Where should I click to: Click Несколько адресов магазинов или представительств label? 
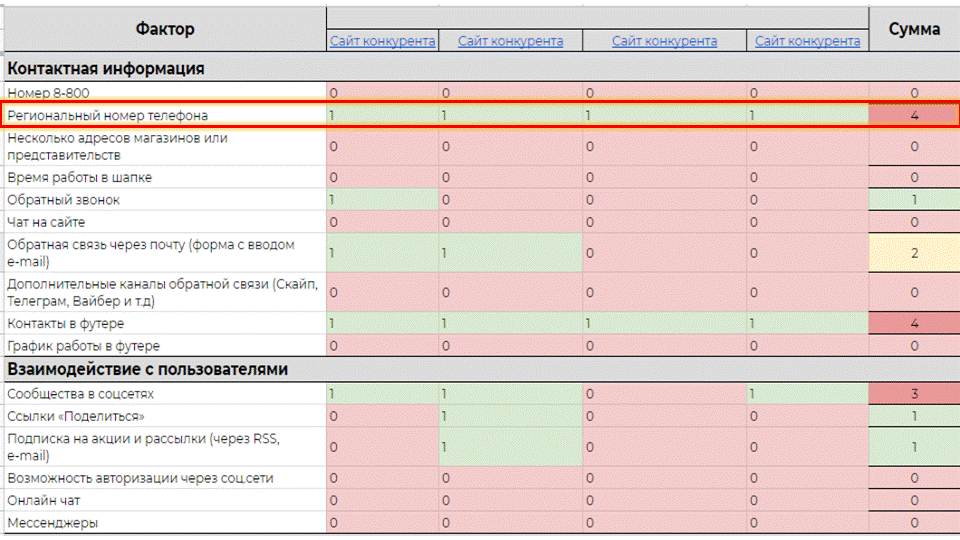118,147
